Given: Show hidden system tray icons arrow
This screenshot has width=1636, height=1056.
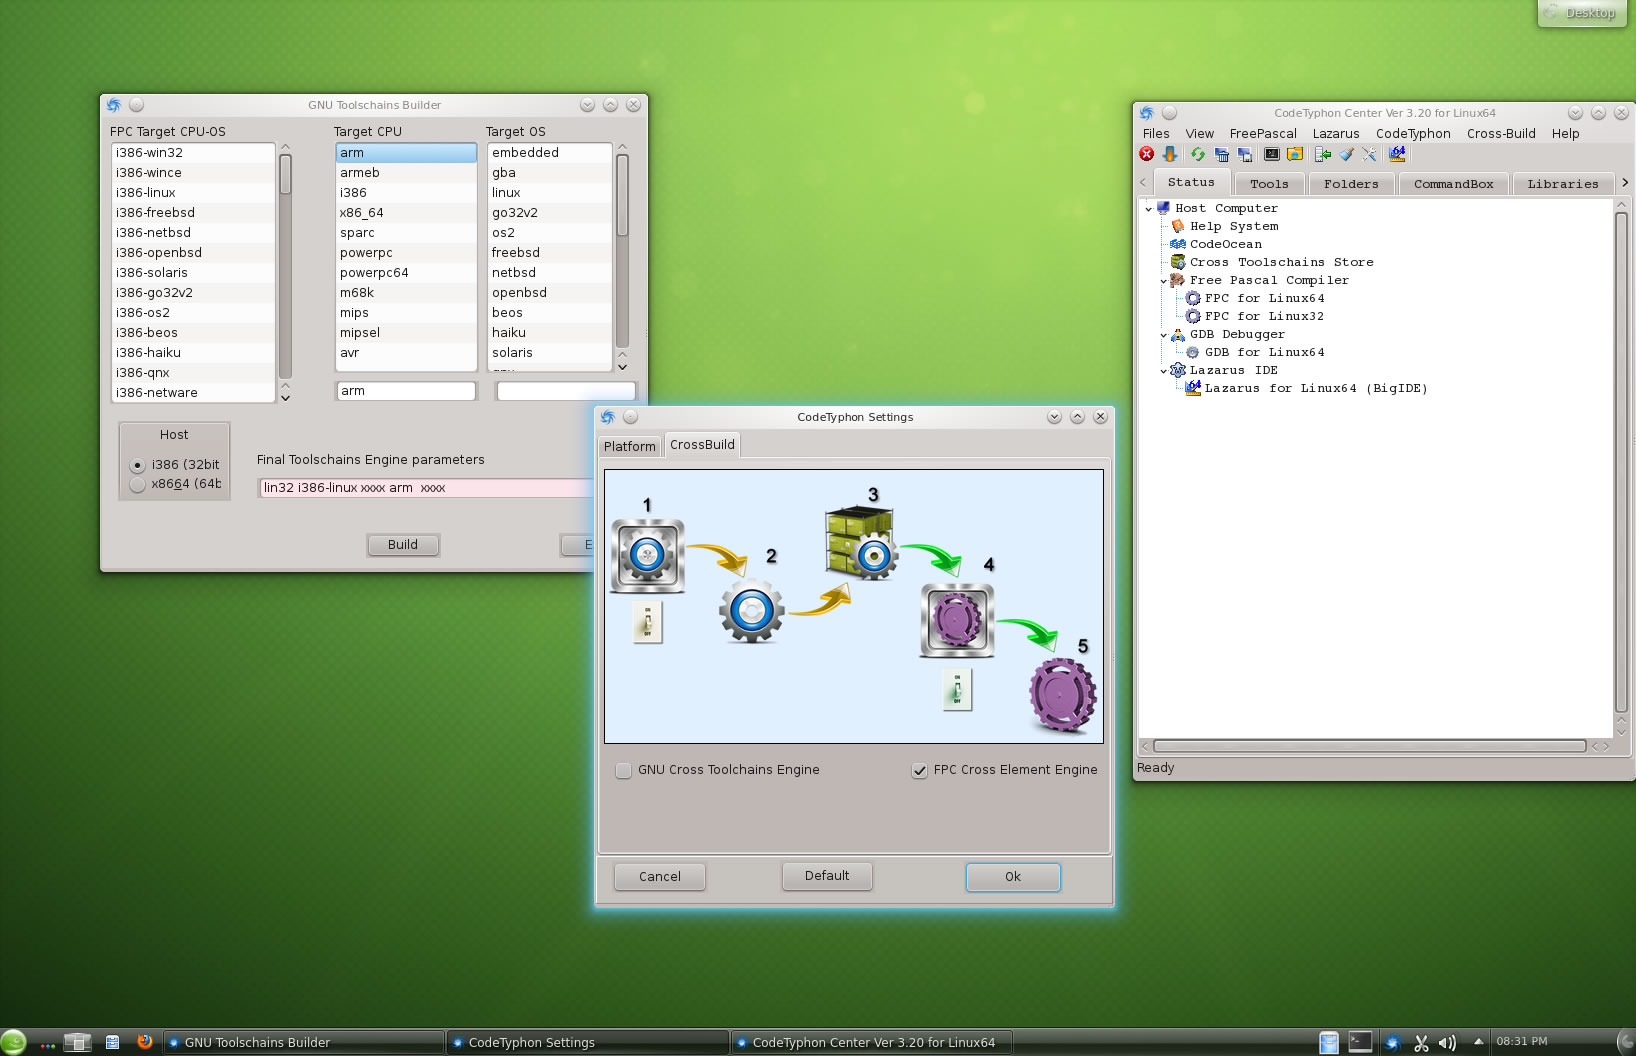Looking at the screenshot, I should (x=1478, y=1041).
